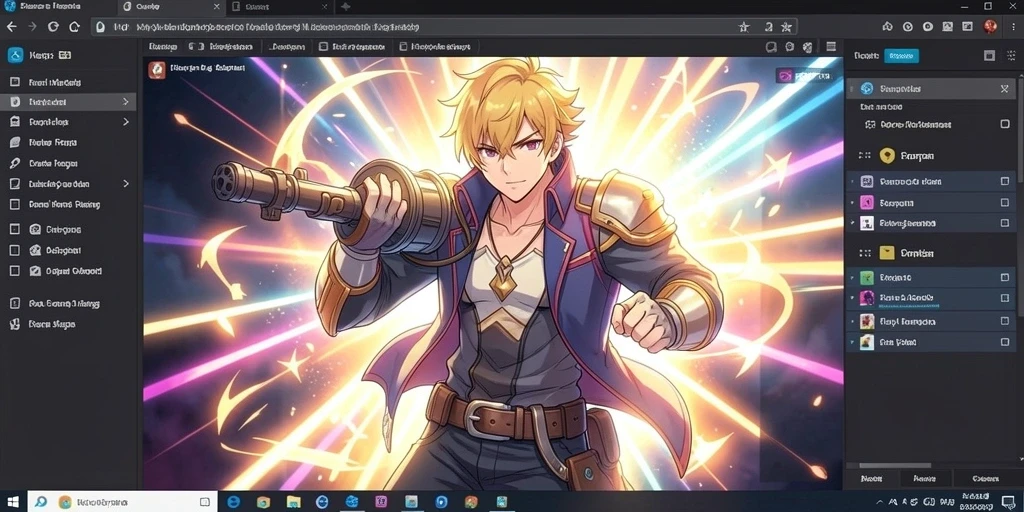
Task: Toggle the last checkbox item in canvas toolbar
Action: 404,47
